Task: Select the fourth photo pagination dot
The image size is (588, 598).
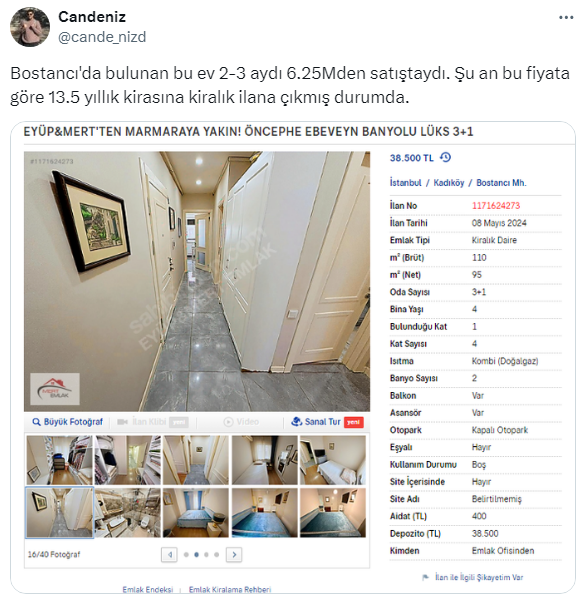Action: point(217,555)
